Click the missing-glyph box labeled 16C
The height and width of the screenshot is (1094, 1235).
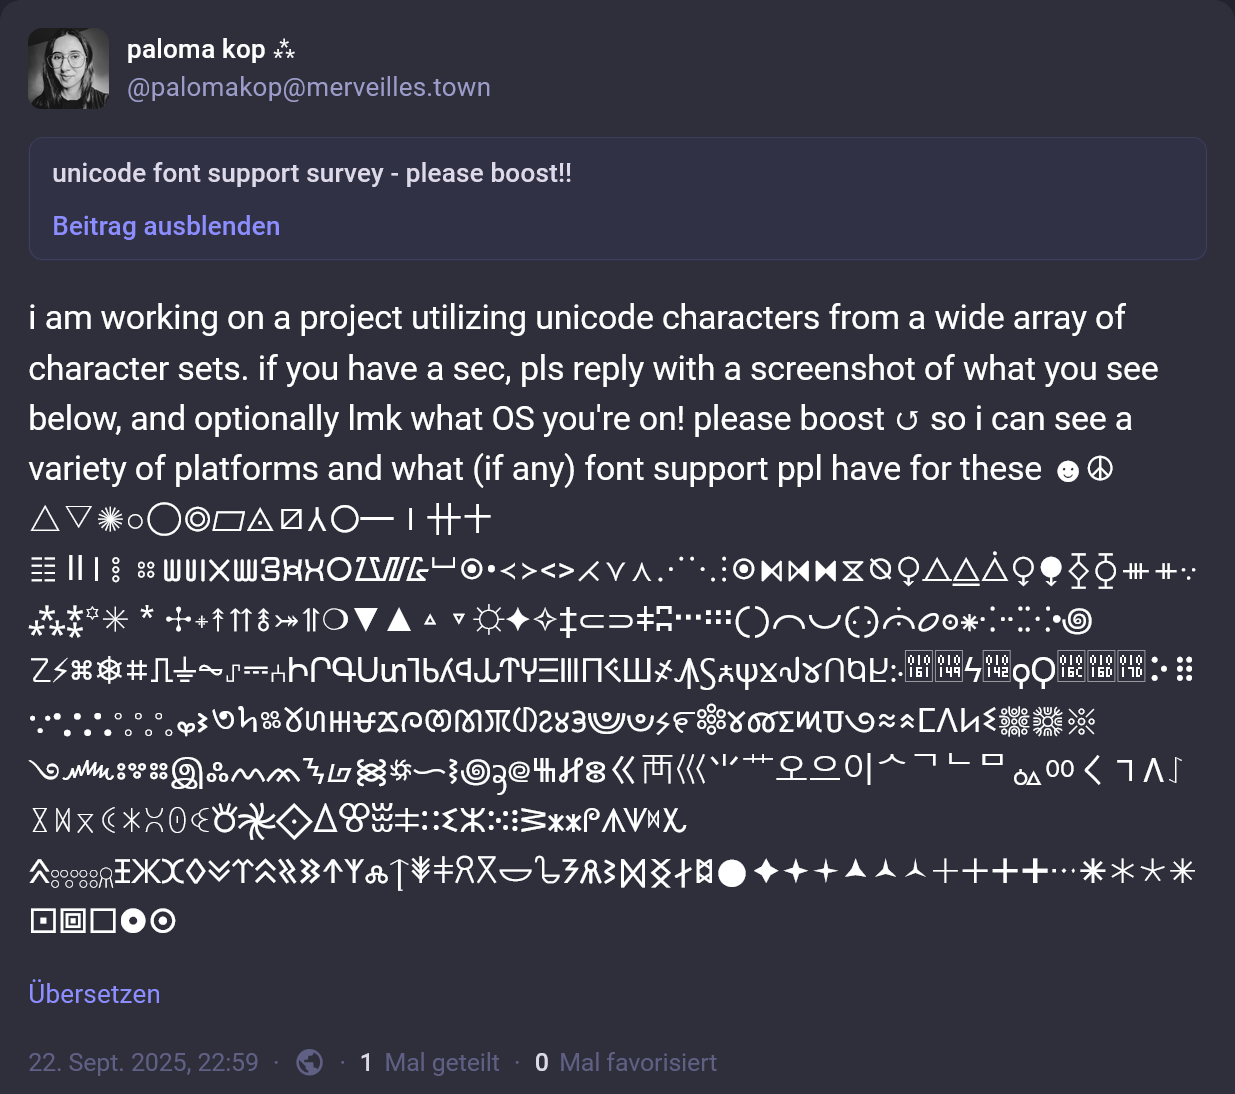tap(1071, 666)
